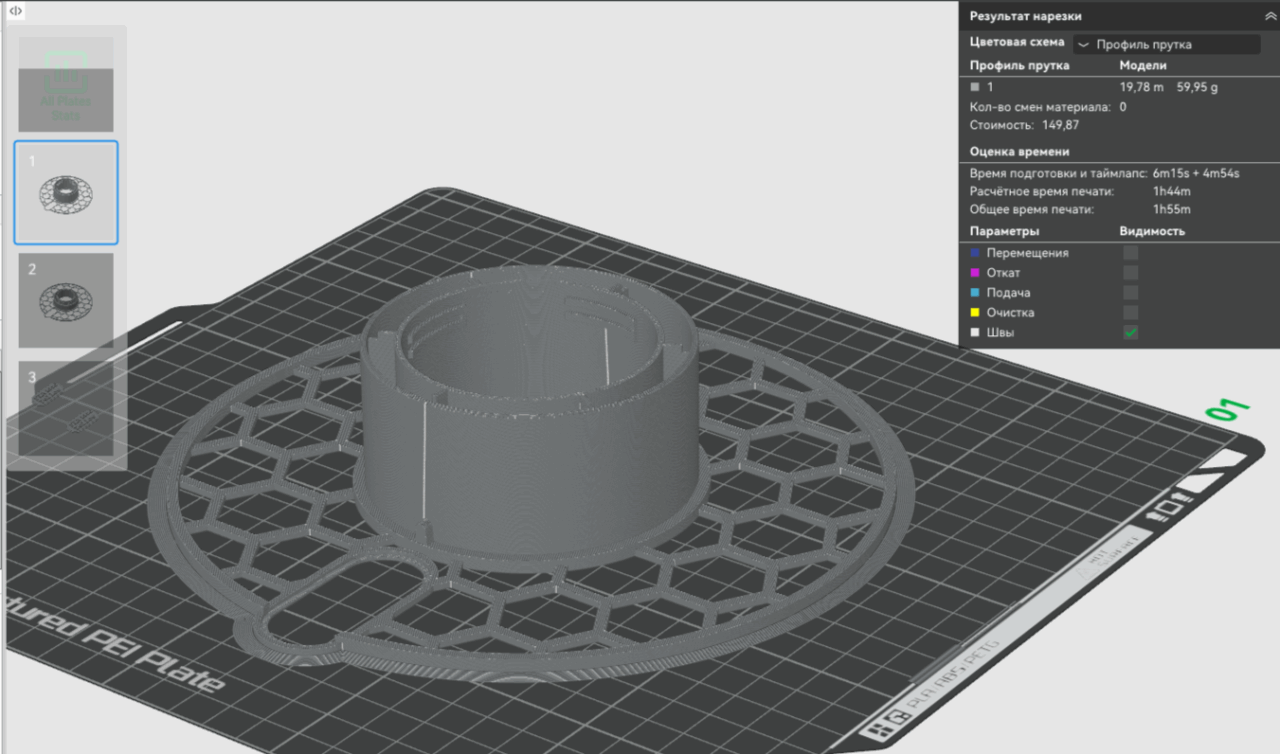Image resolution: width=1280 pixels, height=754 pixels.
Task: Switch to plate 2 thumbnail
Action: [x=66, y=300]
